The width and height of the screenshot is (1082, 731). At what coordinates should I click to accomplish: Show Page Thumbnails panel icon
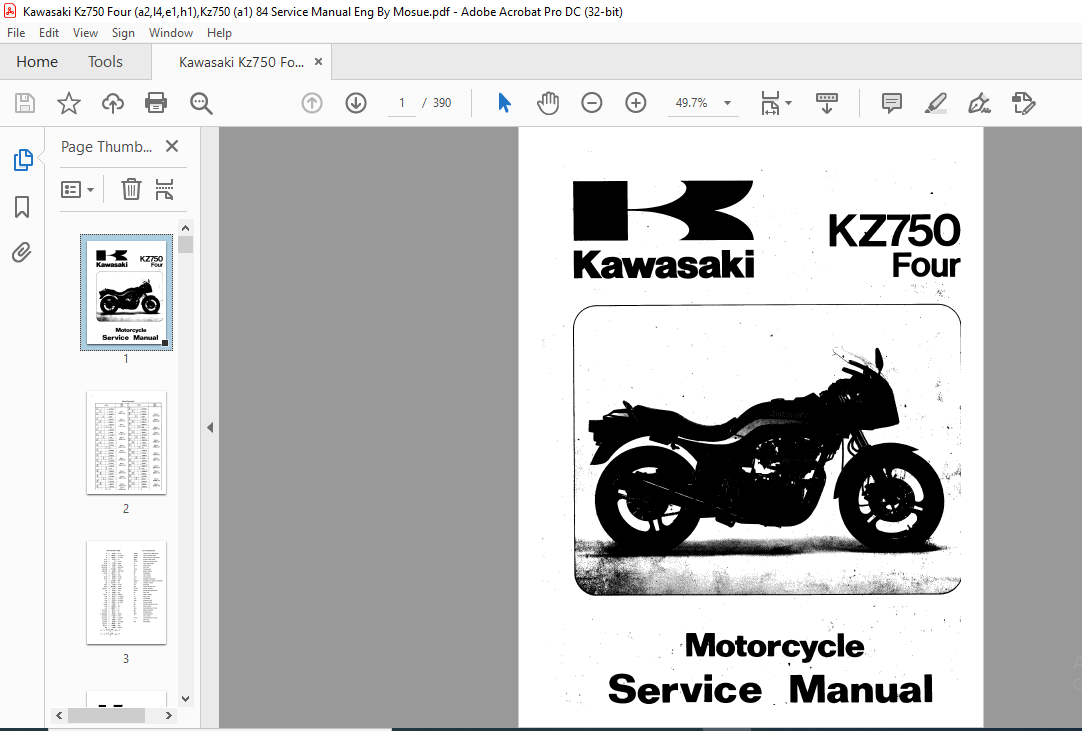23,160
